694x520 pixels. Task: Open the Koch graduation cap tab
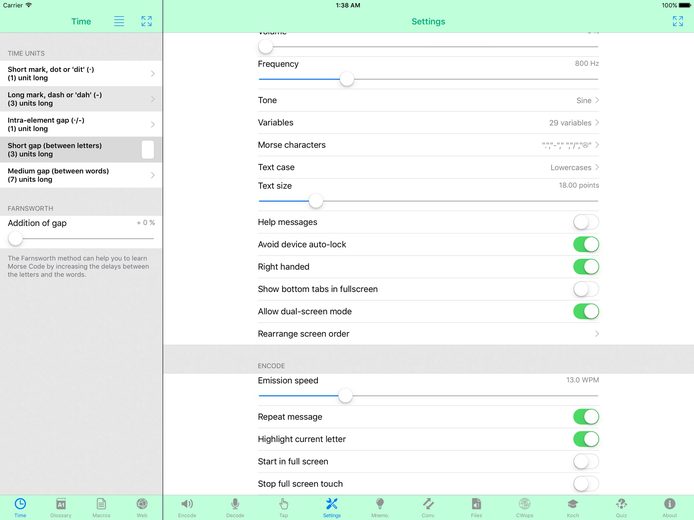[573, 507]
